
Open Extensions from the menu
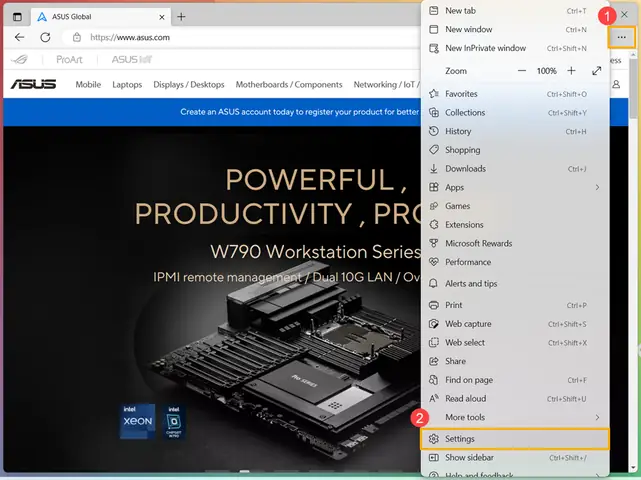click(515, 224)
